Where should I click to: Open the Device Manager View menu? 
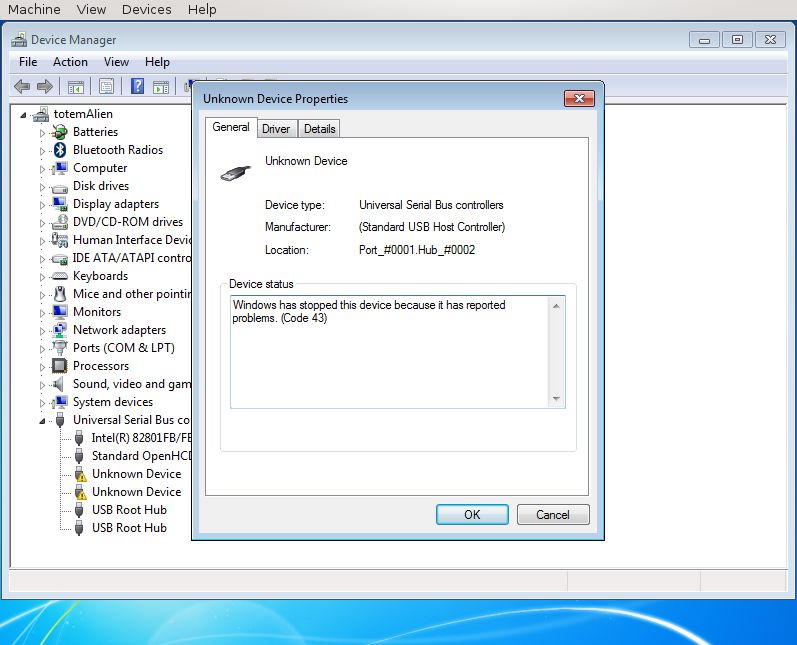pos(116,62)
